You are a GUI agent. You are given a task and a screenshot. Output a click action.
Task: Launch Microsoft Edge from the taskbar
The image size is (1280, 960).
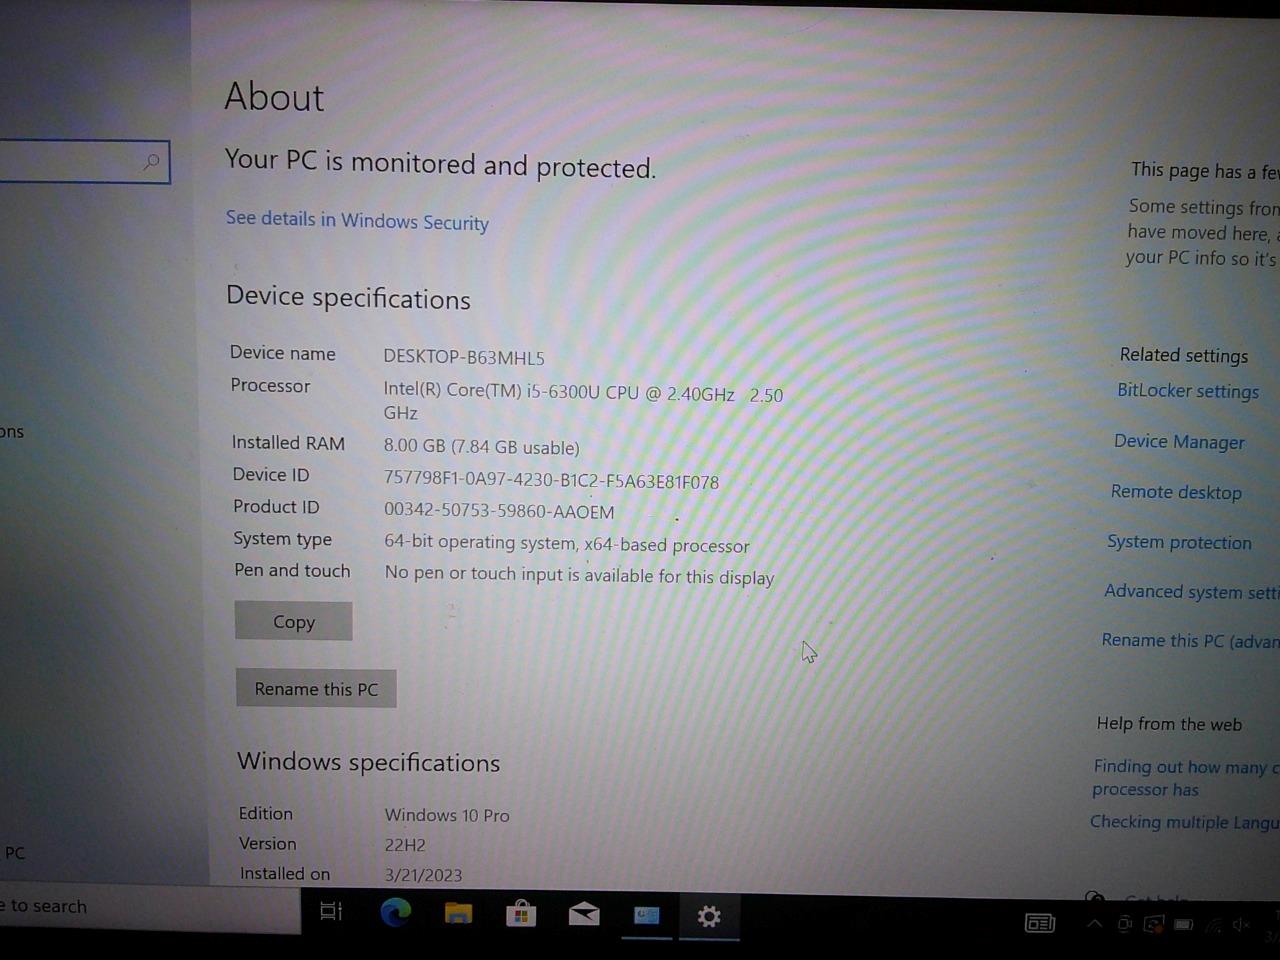pyautogui.click(x=395, y=912)
